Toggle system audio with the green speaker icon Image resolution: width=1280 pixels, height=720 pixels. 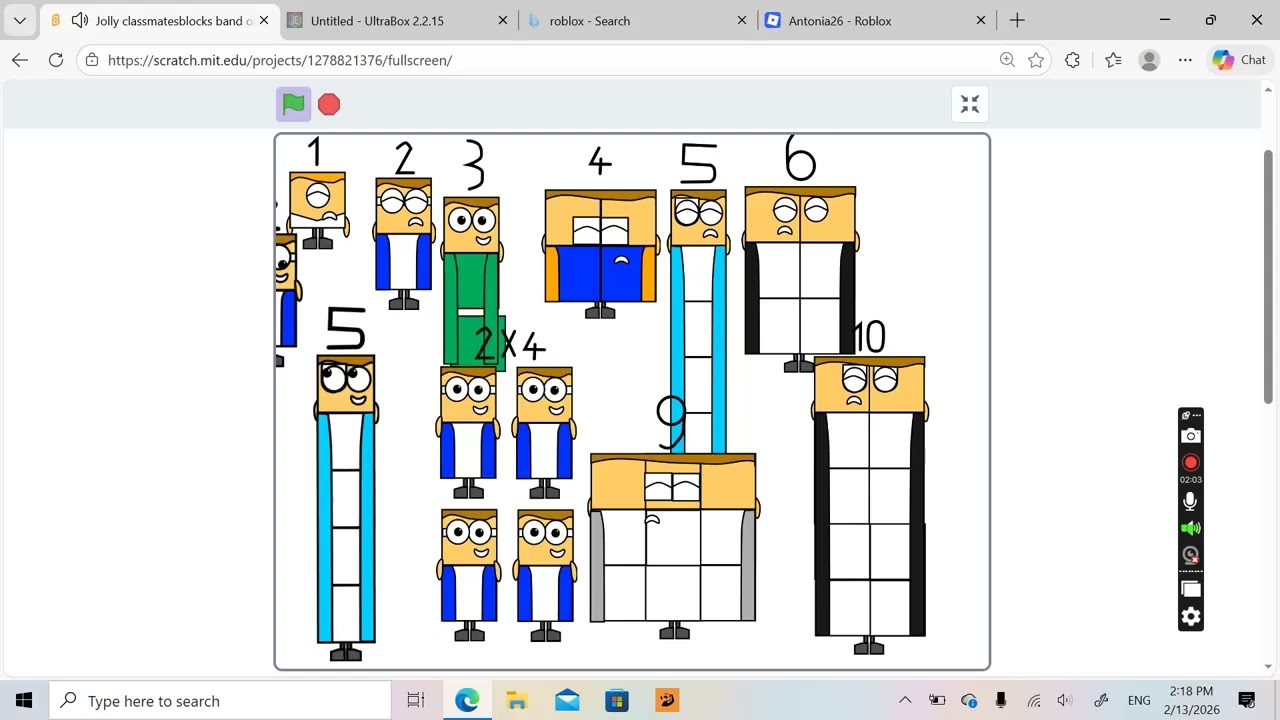point(1190,528)
